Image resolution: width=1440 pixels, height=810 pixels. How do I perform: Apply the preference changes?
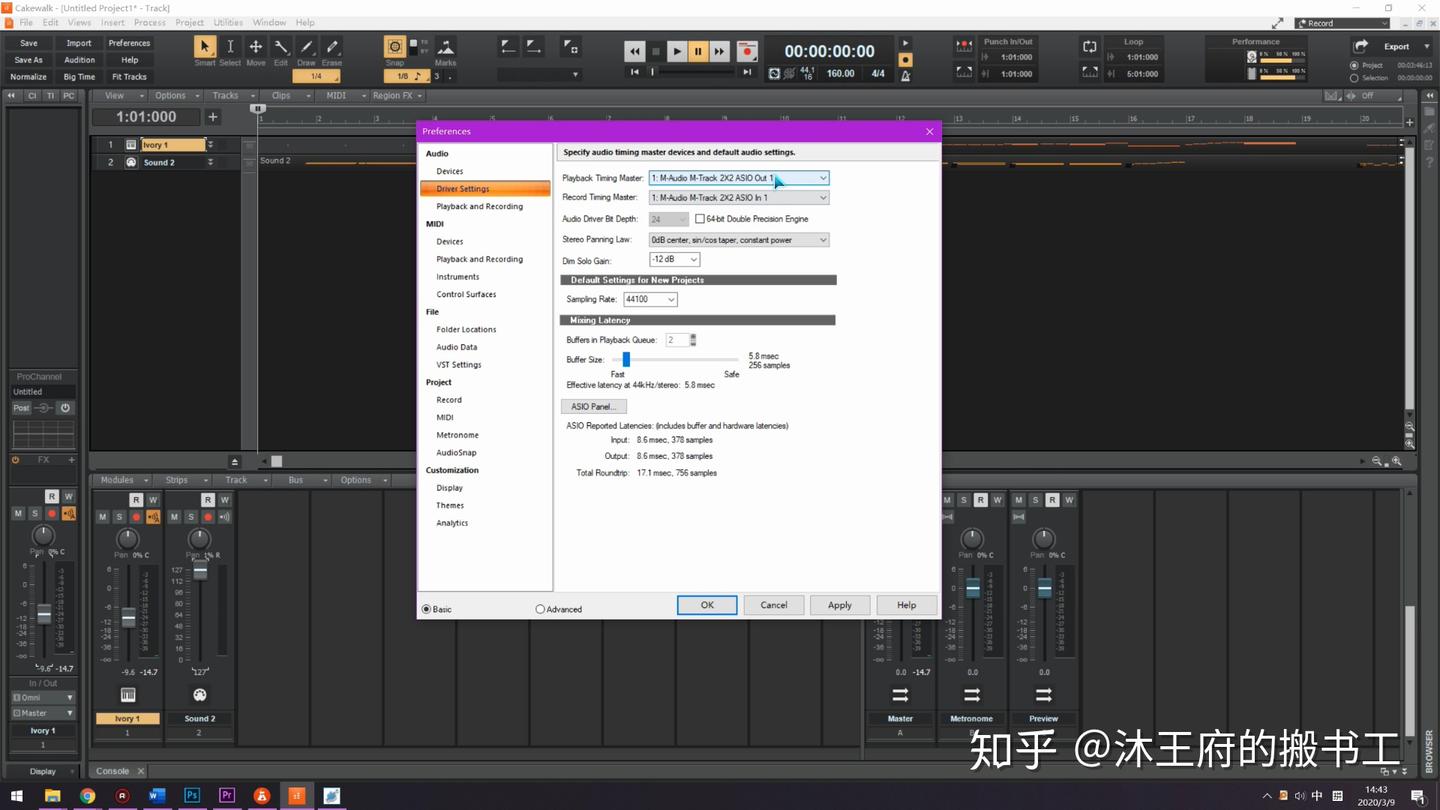pos(839,604)
